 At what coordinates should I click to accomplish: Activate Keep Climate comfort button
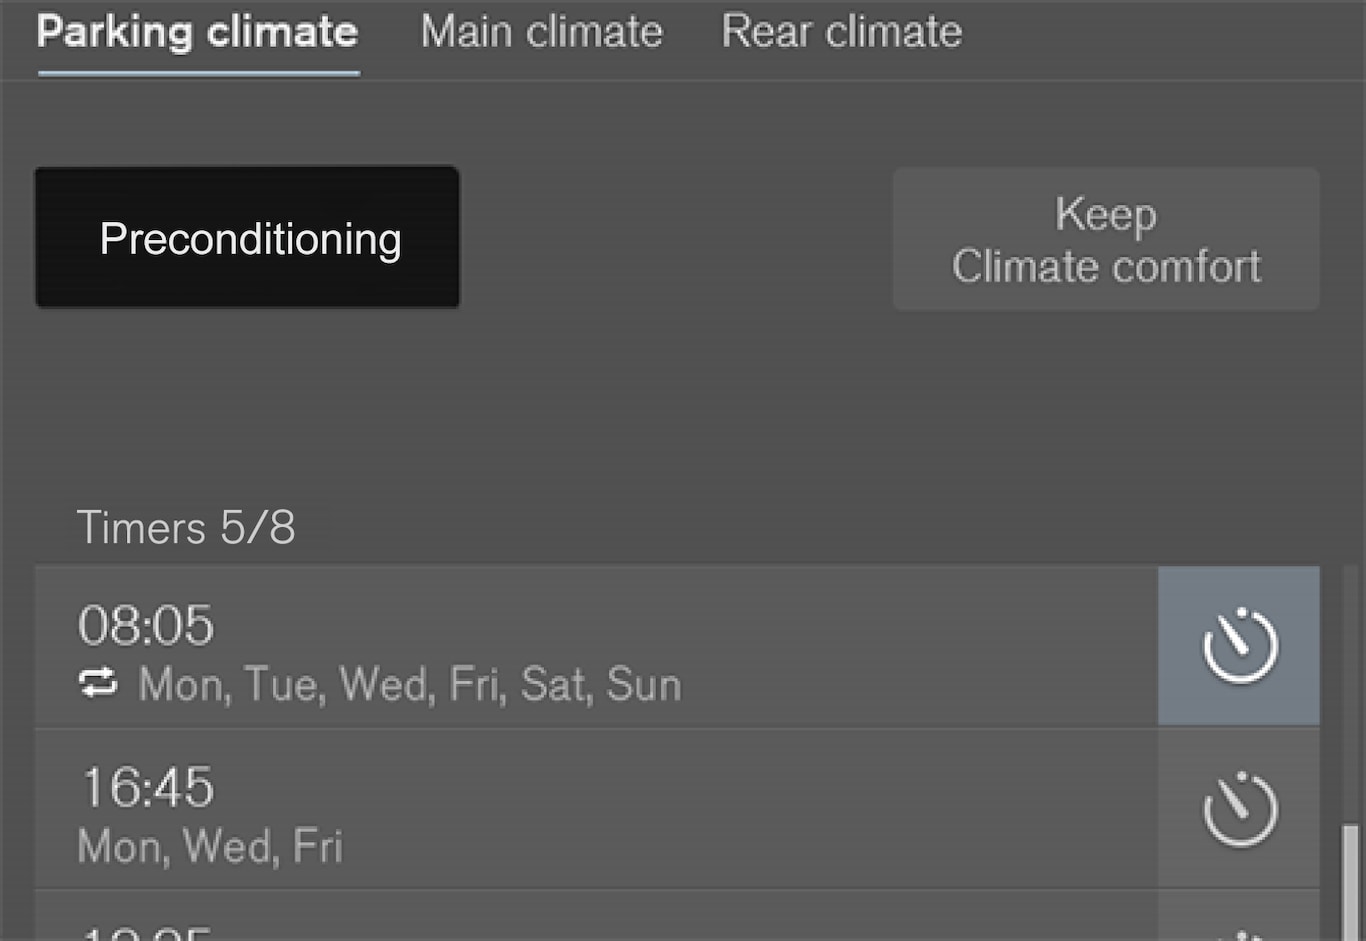pyautogui.click(x=1106, y=240)
